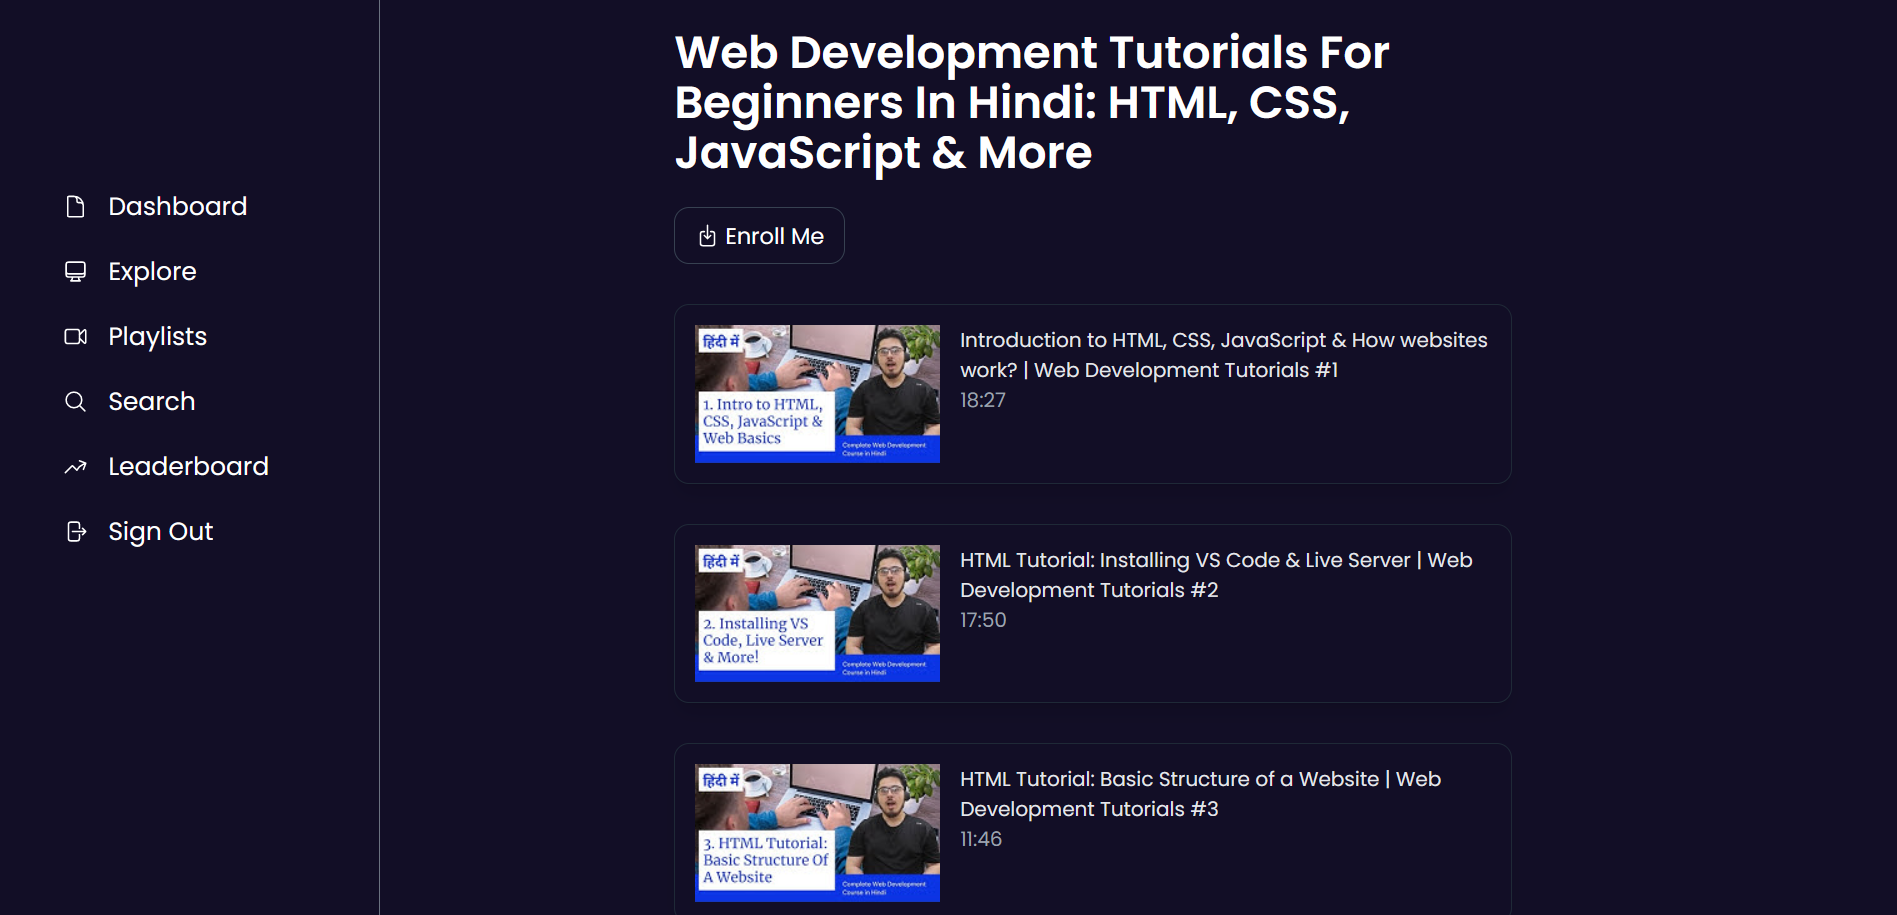Click the 11:46 duration text
This screenshot has width=1897, height=915.
pyautogui.click(x=981, y=839)
